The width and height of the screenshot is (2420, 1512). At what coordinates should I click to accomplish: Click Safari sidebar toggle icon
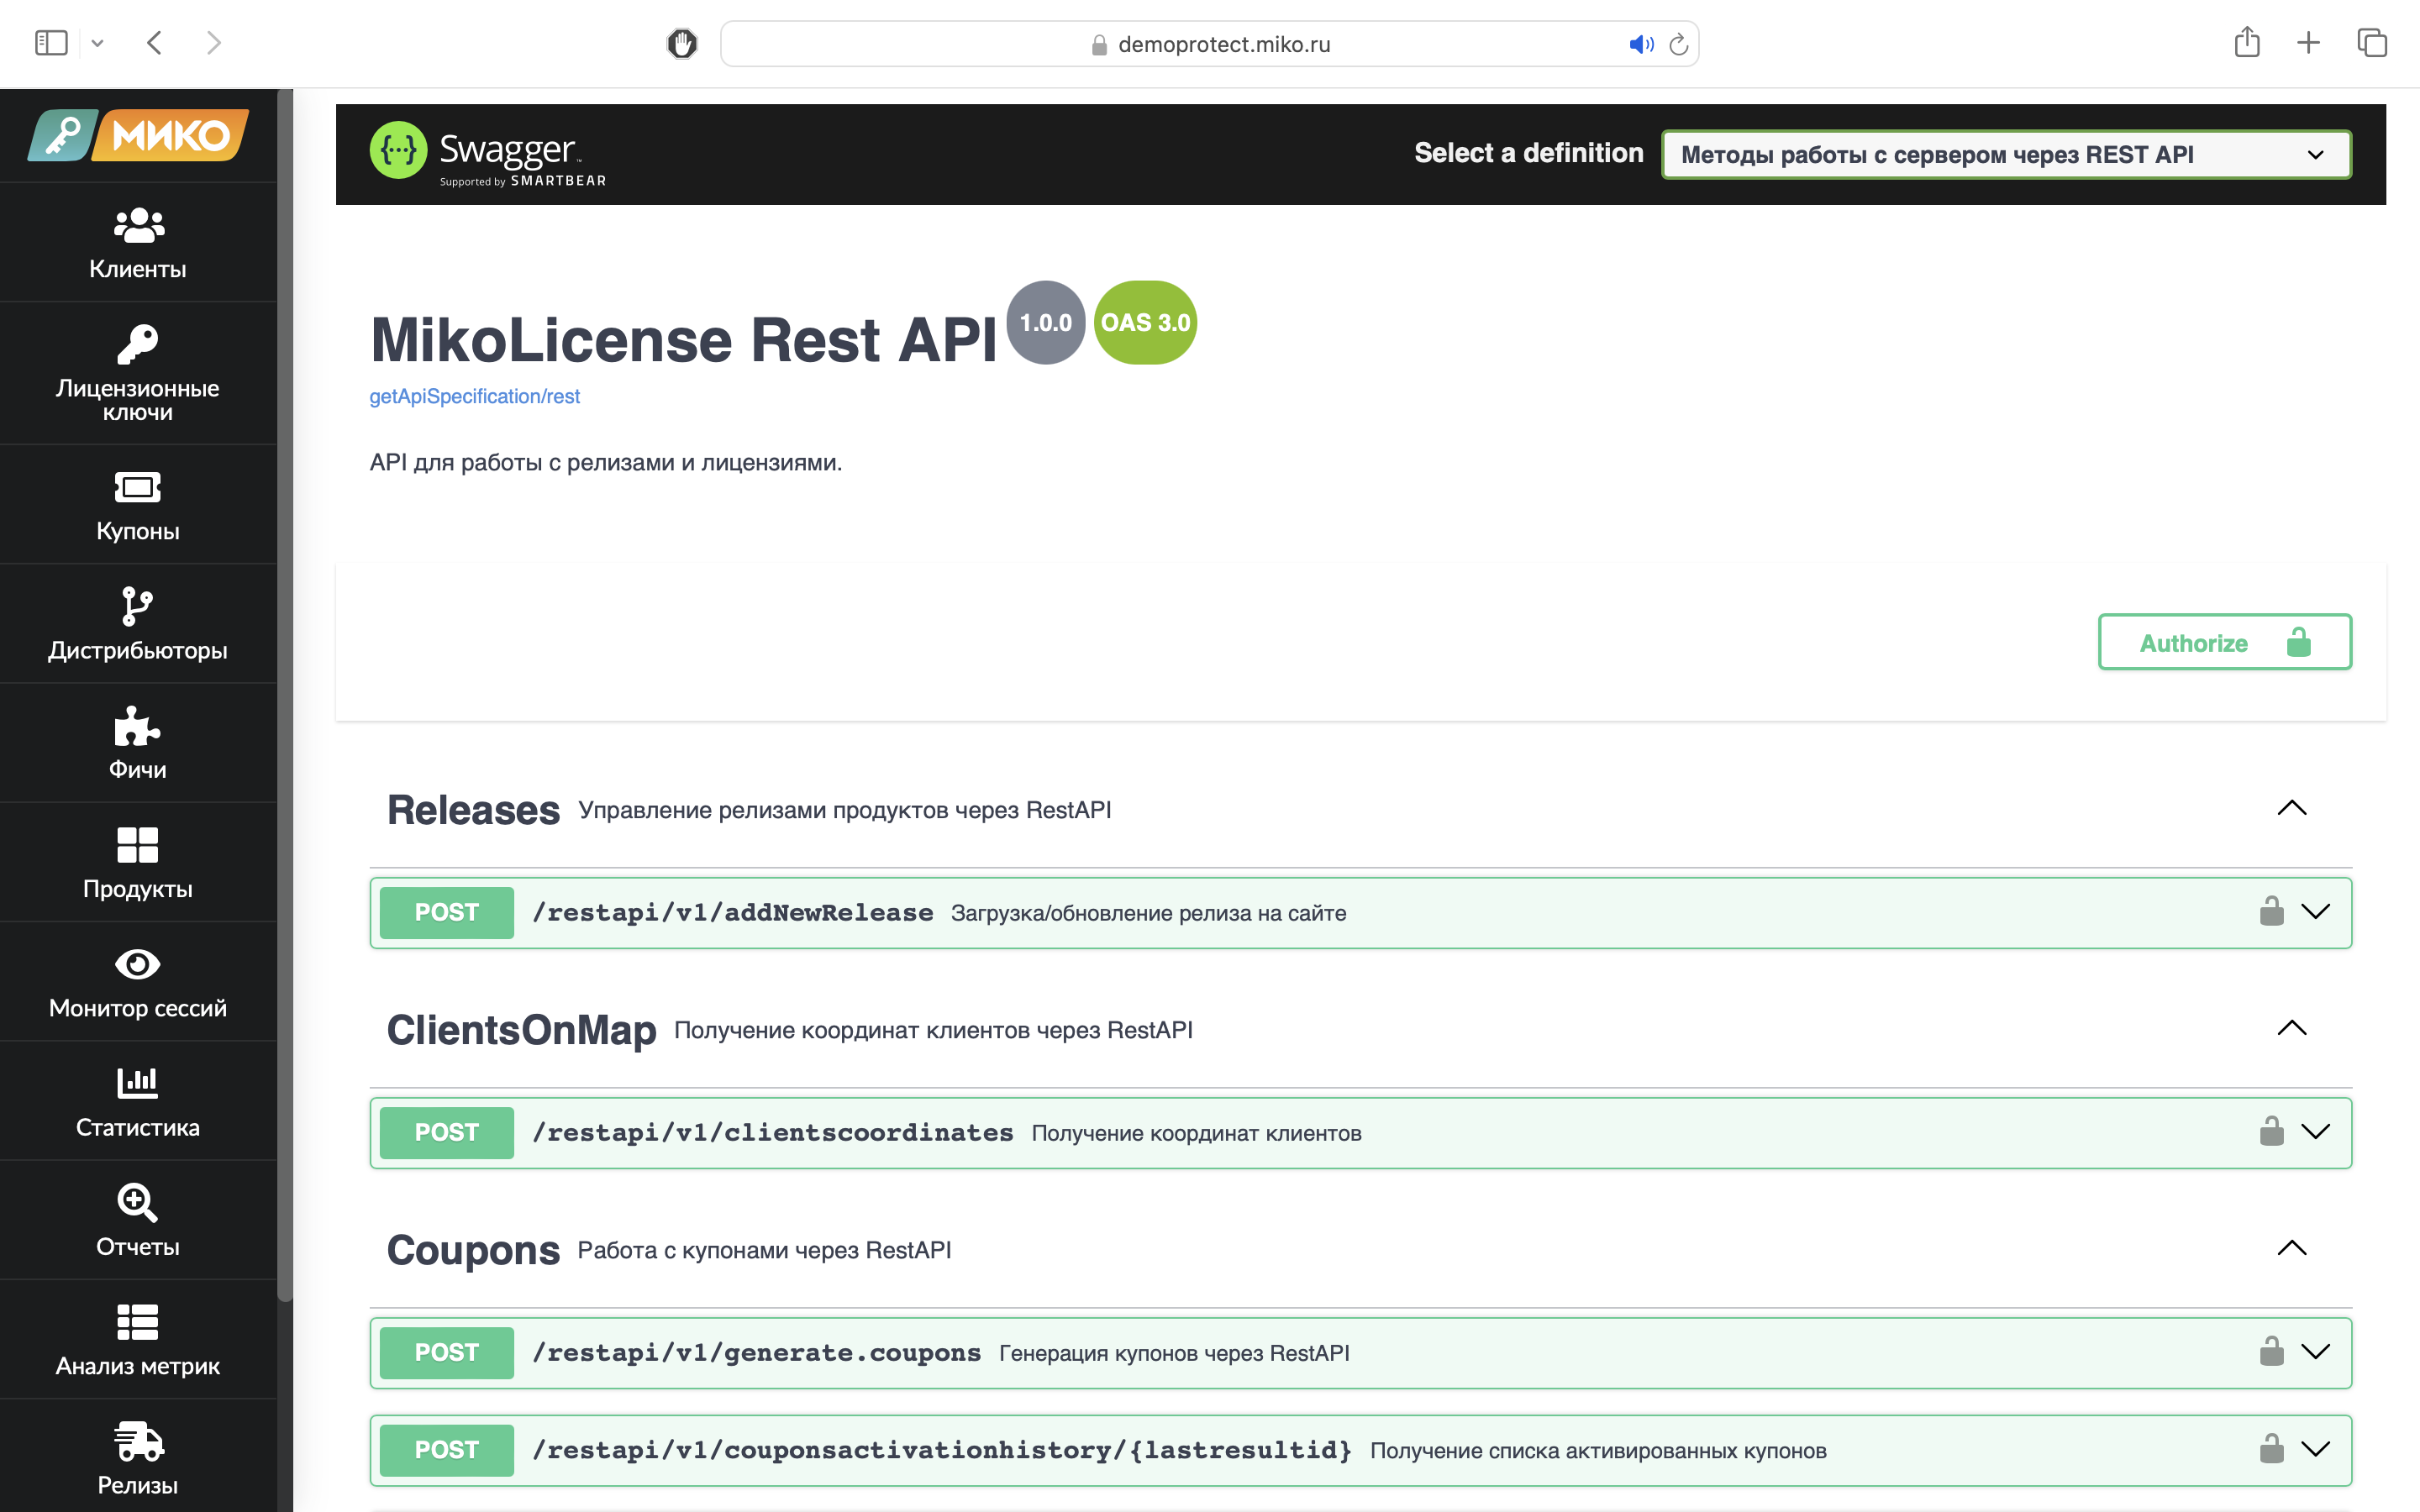click(x=51, y=43)
